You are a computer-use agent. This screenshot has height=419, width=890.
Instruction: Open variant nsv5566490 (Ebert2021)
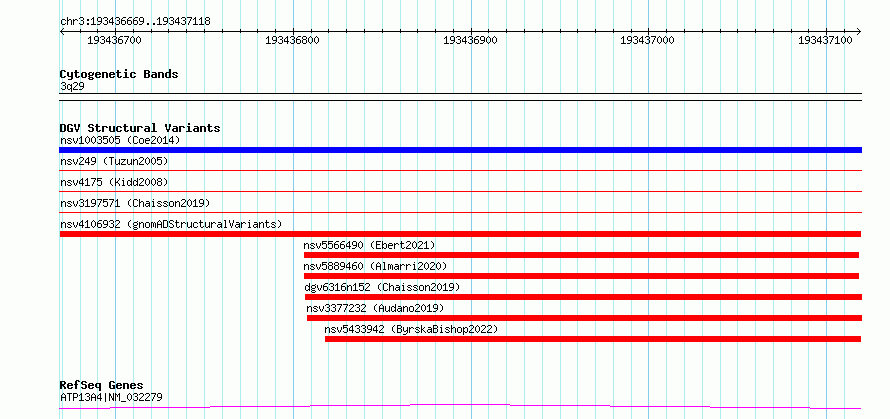pos(369,245)
